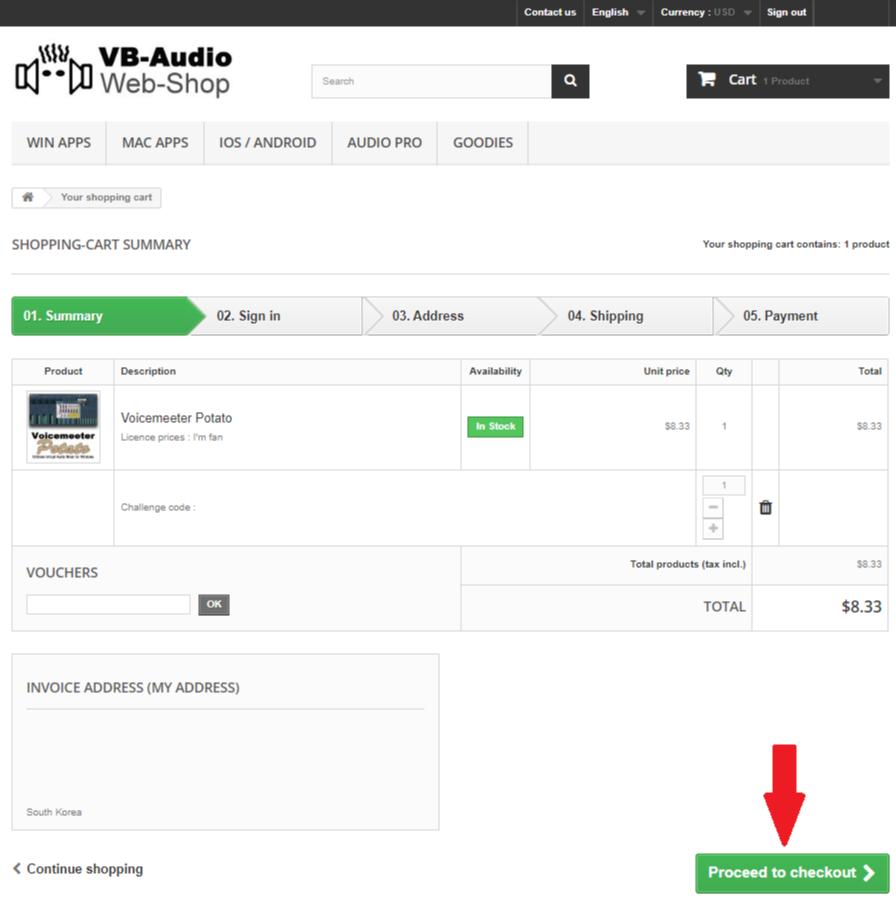
Task: Click the Challenge code label
Action: (x=158, y=507)
